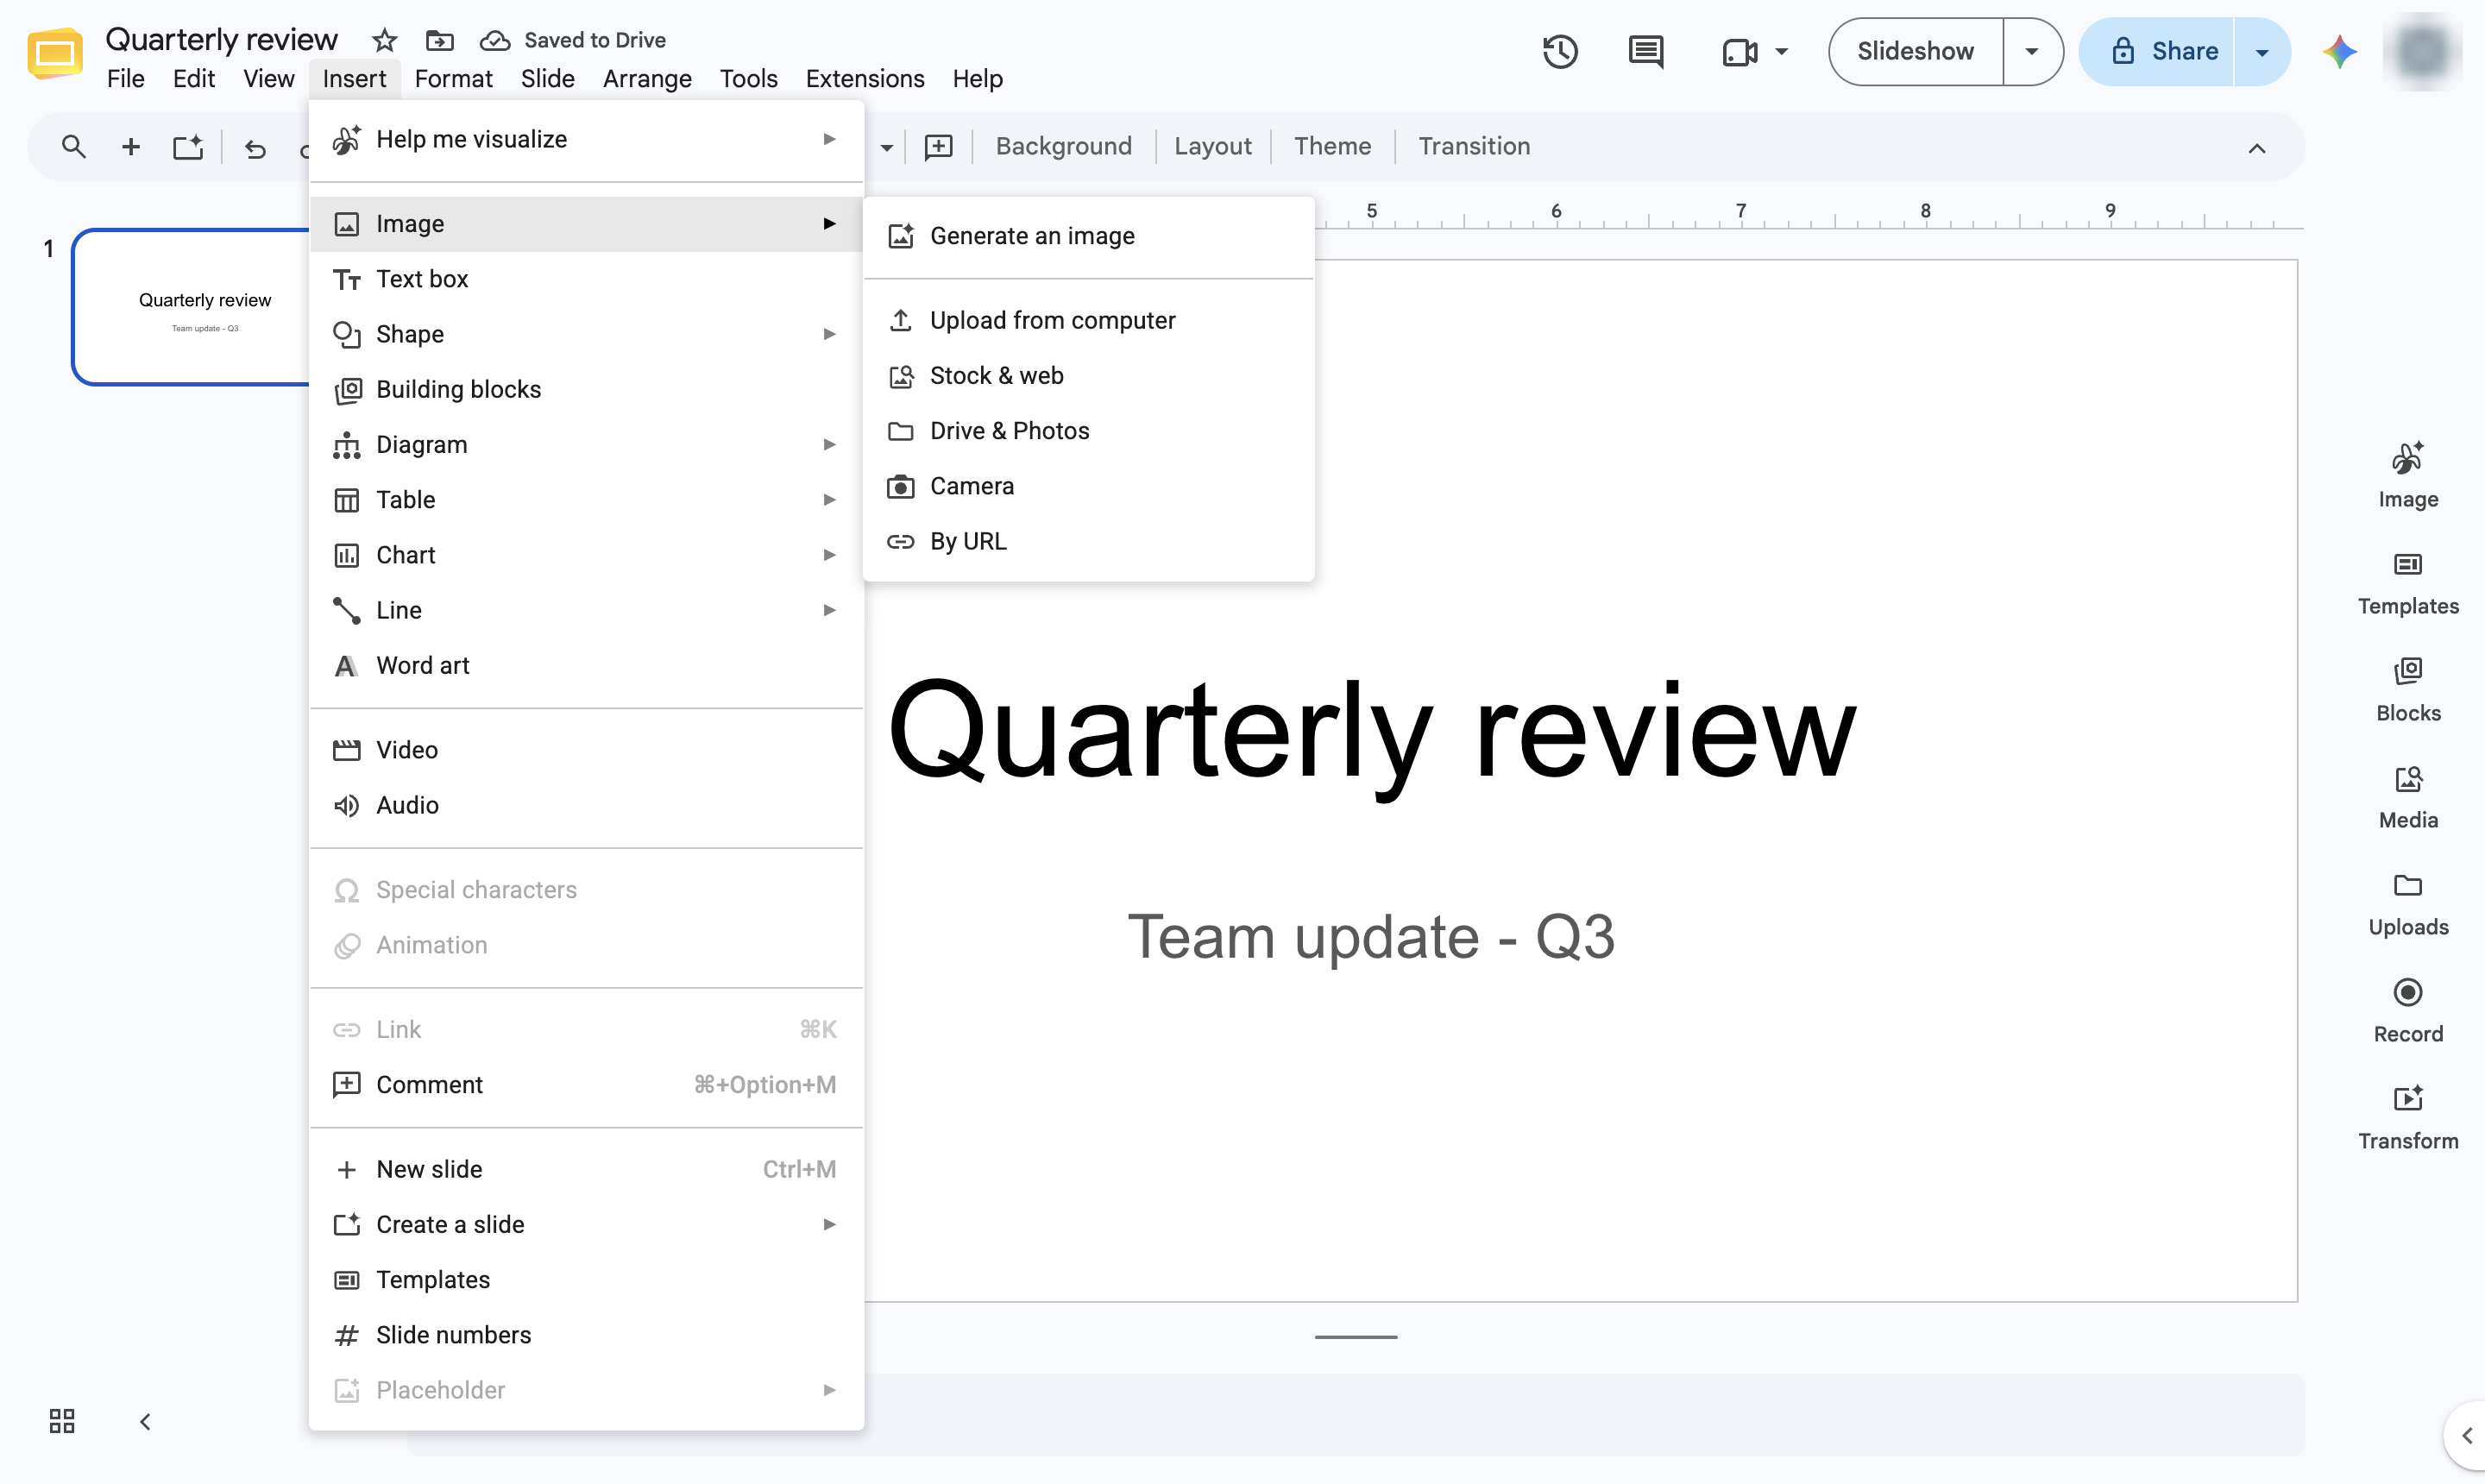The image size is (2485, 1484).
Task: Click the Team update - Q3 subtitle
Action: coord(1371,937)
